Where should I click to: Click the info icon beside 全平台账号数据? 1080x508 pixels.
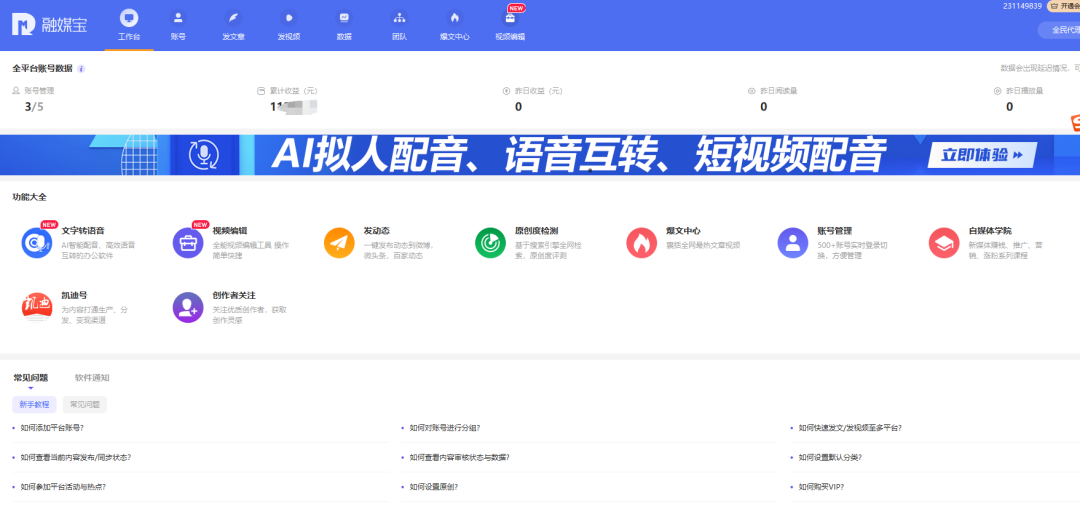(x=81, y=69)
